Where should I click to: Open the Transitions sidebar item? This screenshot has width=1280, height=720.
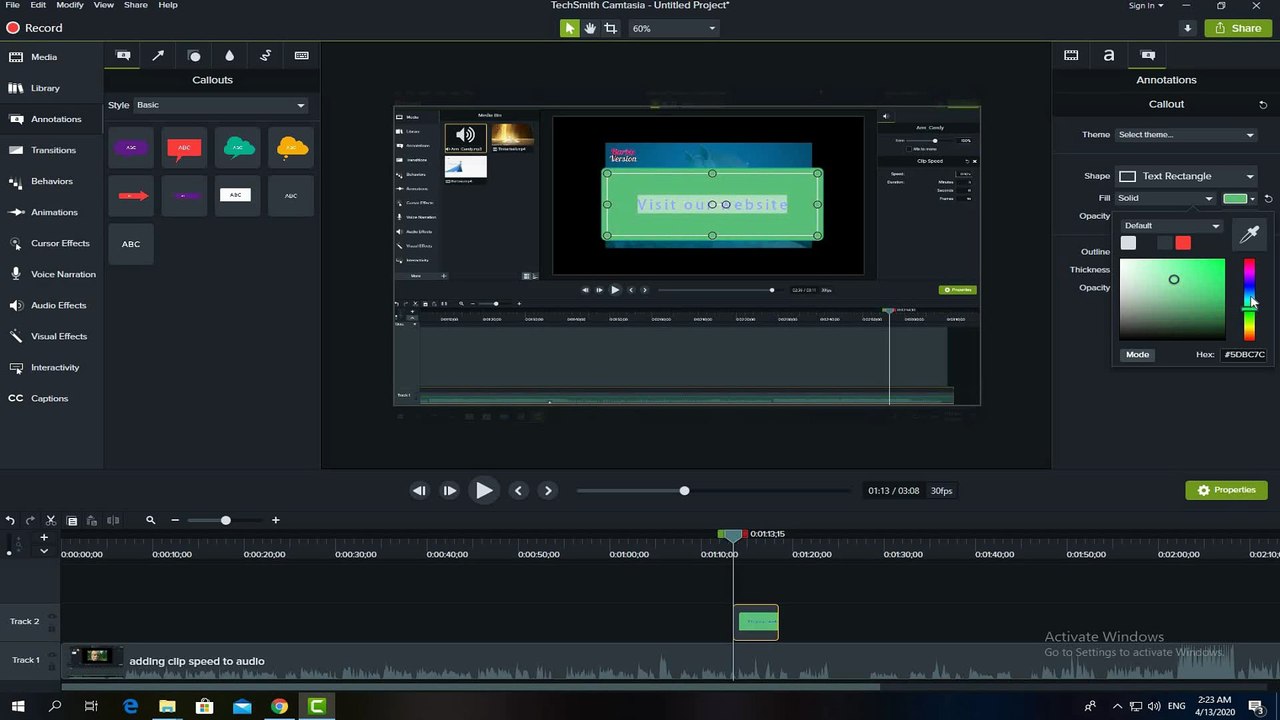click(x=42, y=150)
